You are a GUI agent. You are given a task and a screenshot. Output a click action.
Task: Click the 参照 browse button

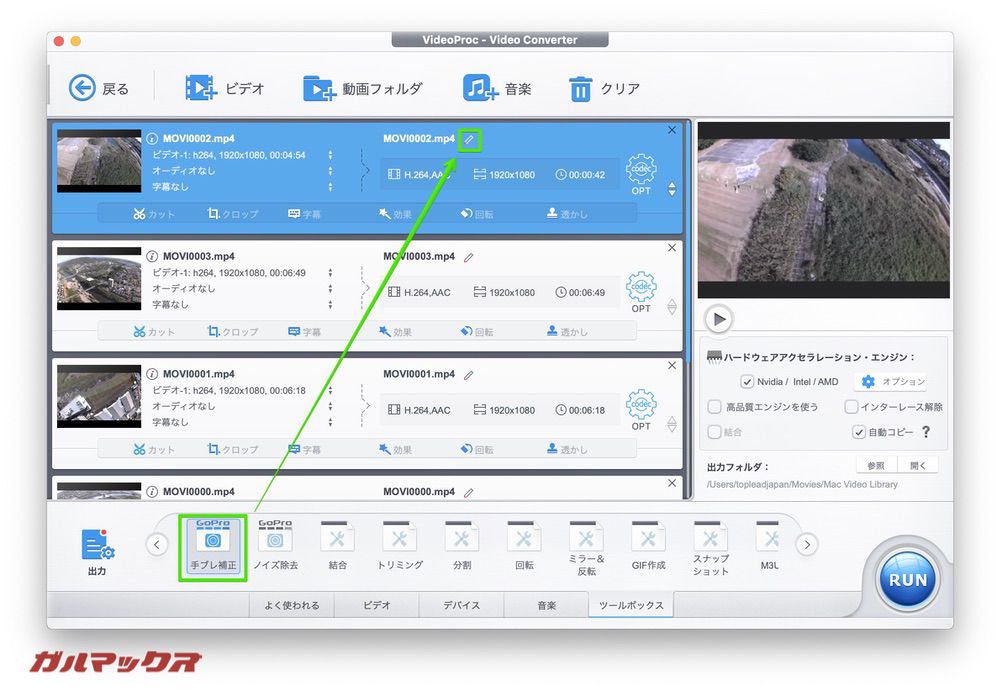coord(876,466)
